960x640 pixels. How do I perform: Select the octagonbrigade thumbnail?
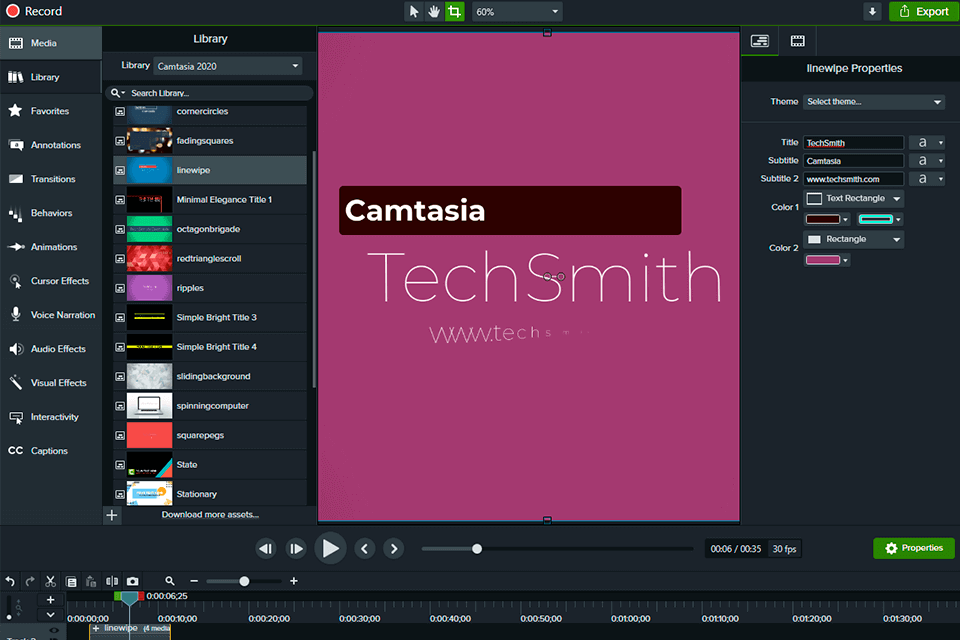[149, 229]
